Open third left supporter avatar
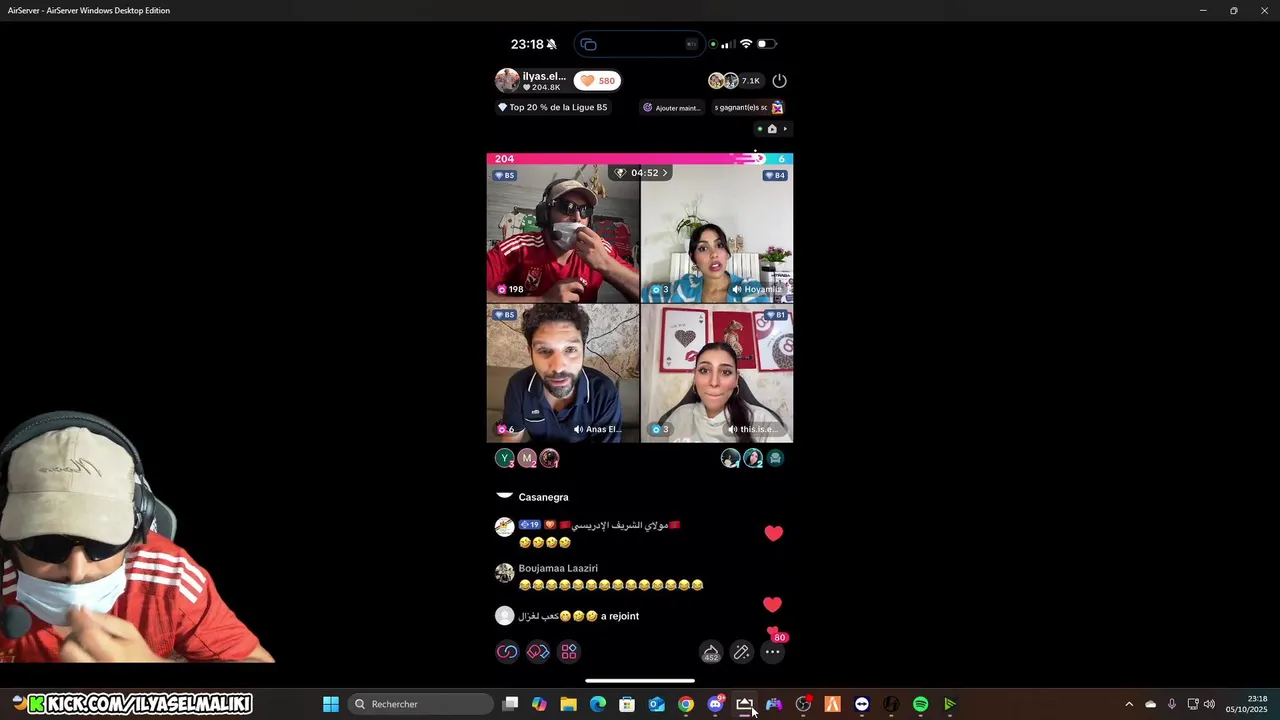 [x=549, y=458]
